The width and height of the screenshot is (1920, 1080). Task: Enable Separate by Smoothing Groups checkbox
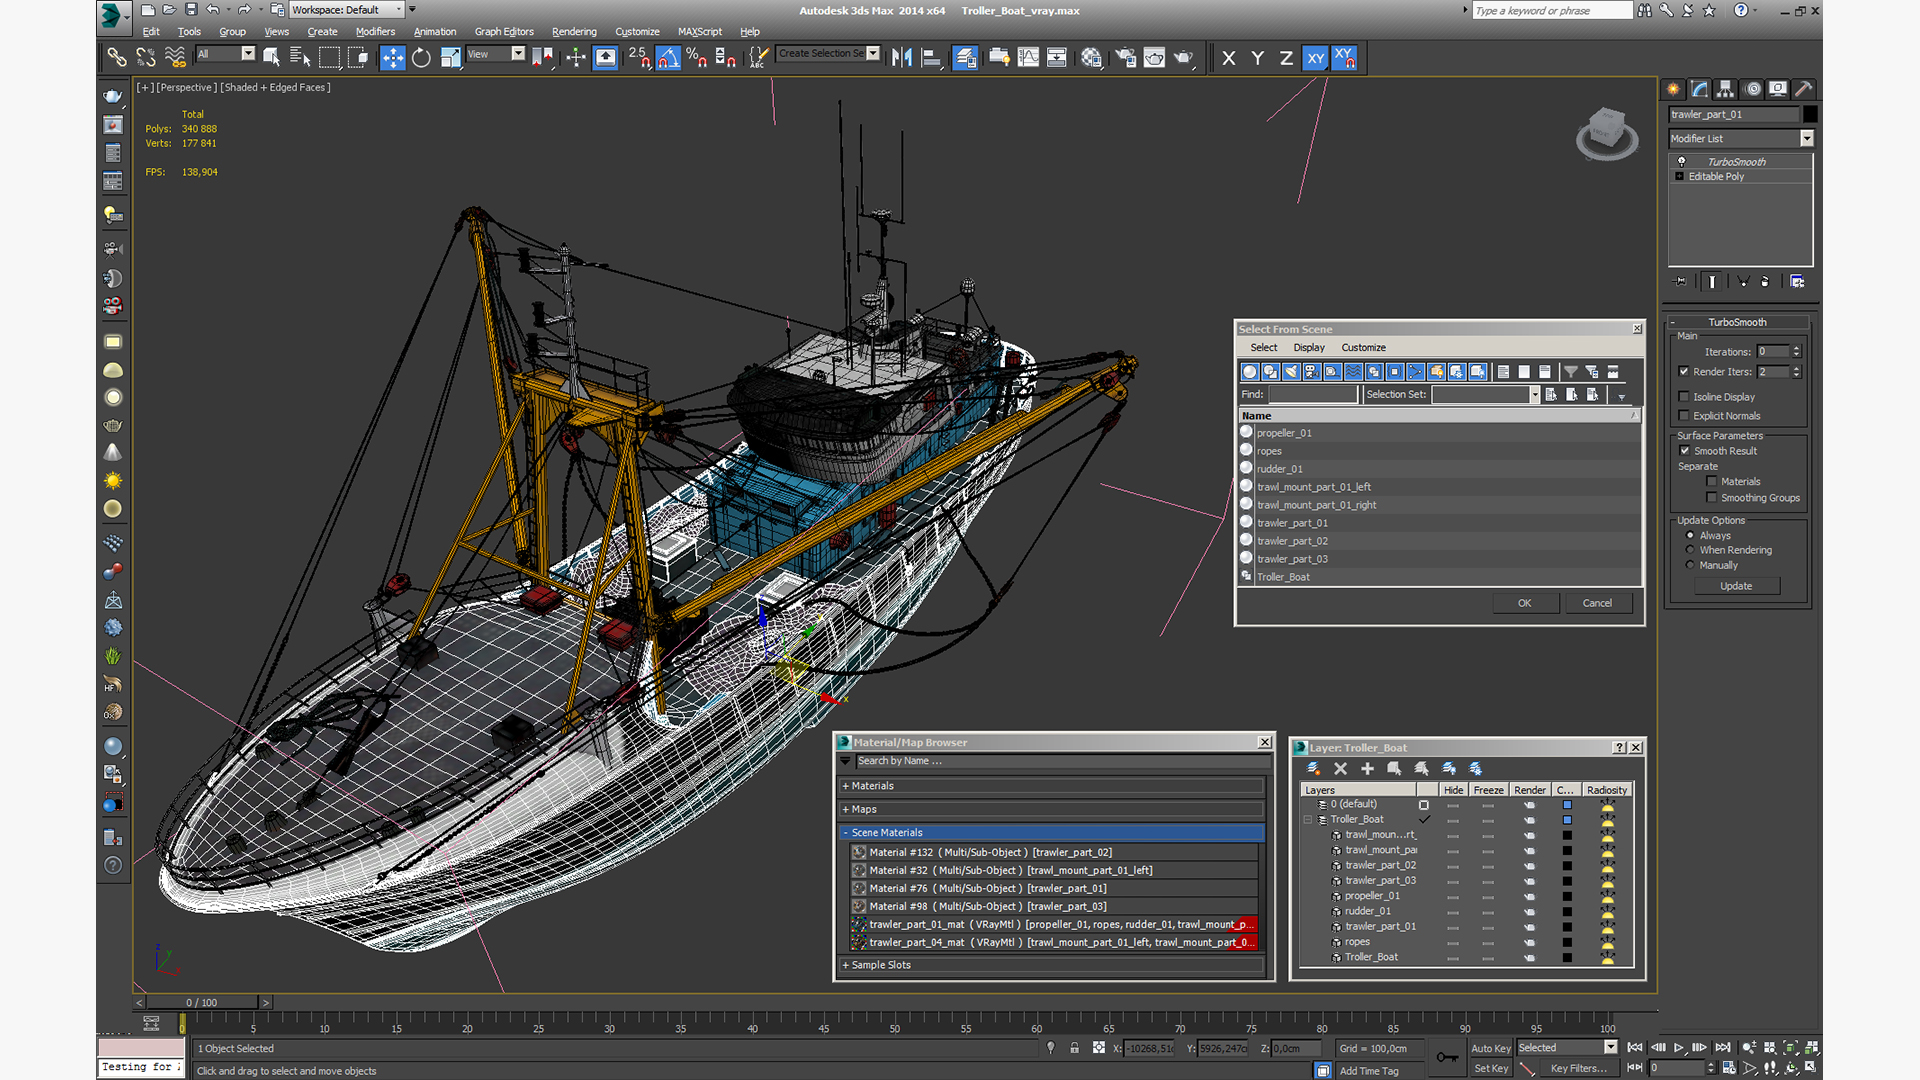[1711, 498]
